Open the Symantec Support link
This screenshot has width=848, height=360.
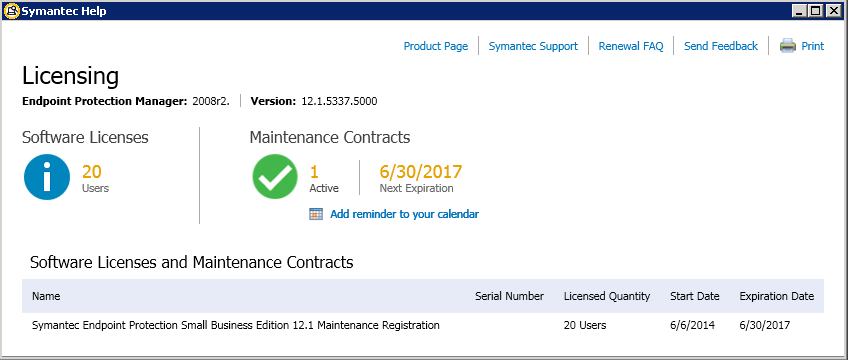tap(533, 46)
